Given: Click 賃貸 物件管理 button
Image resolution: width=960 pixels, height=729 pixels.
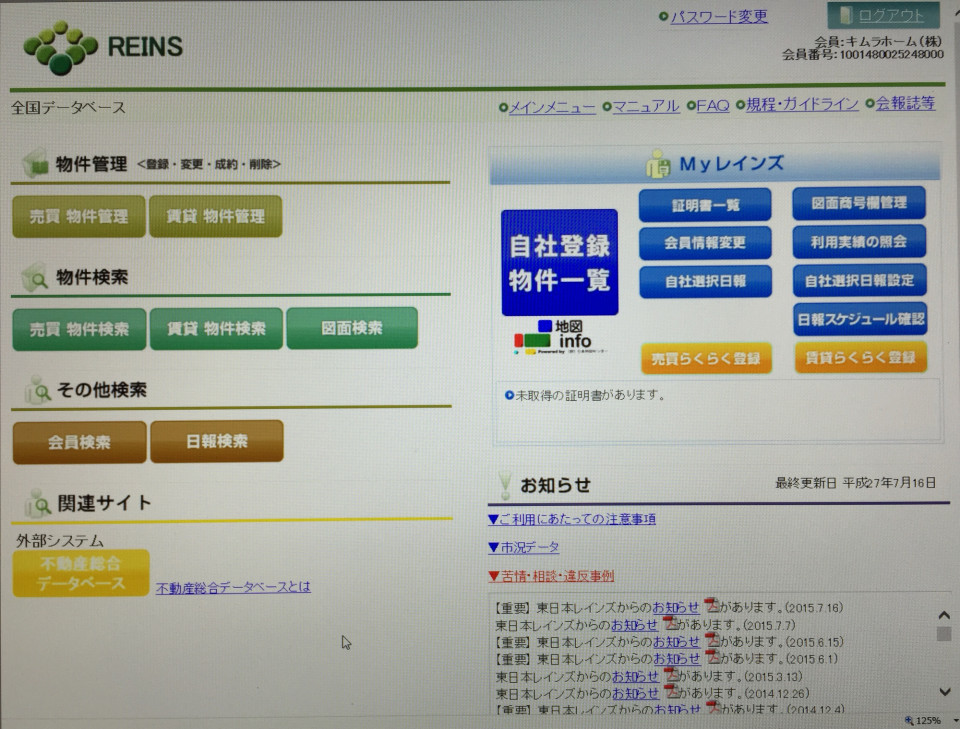Looking at the screenshot, I should point(215,216).
